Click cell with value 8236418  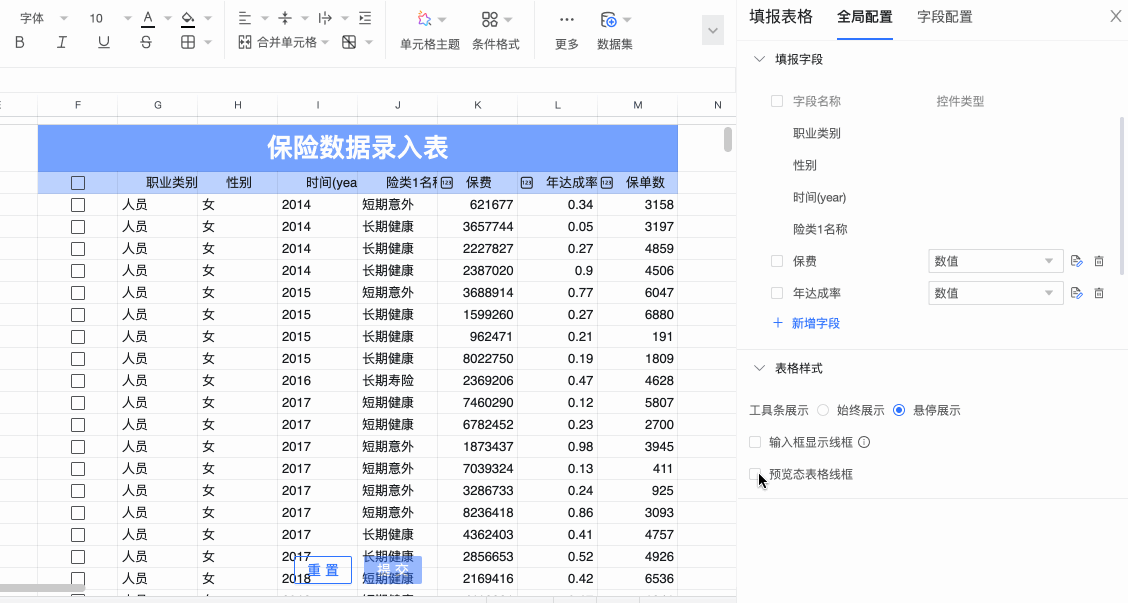477,513
